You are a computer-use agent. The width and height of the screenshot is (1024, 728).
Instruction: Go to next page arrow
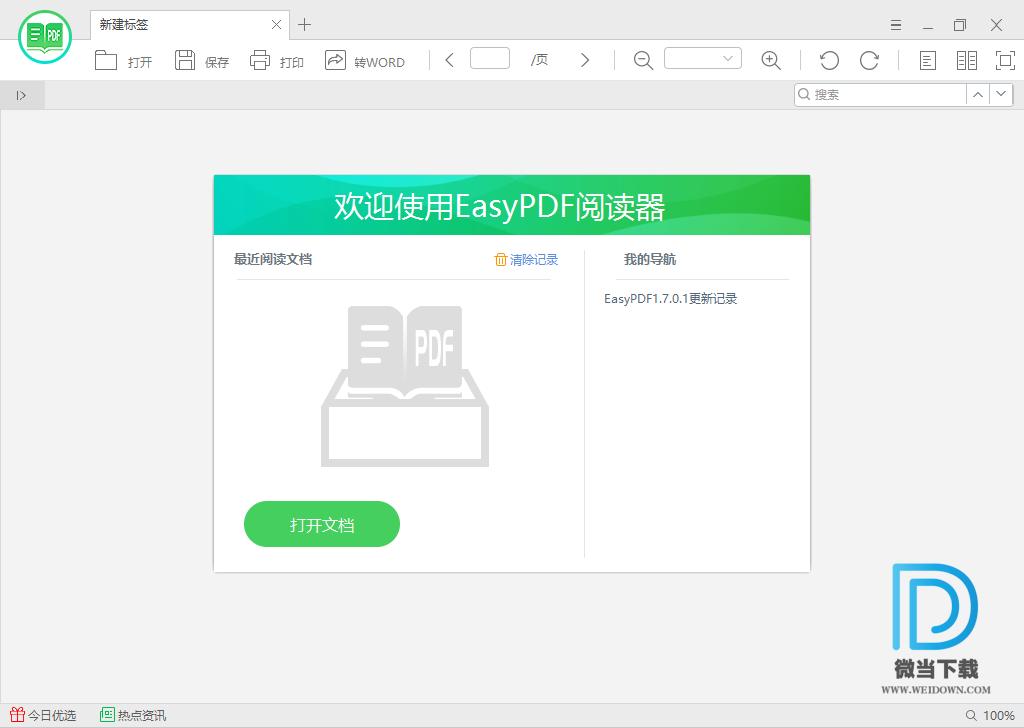[x=585, y=60]
